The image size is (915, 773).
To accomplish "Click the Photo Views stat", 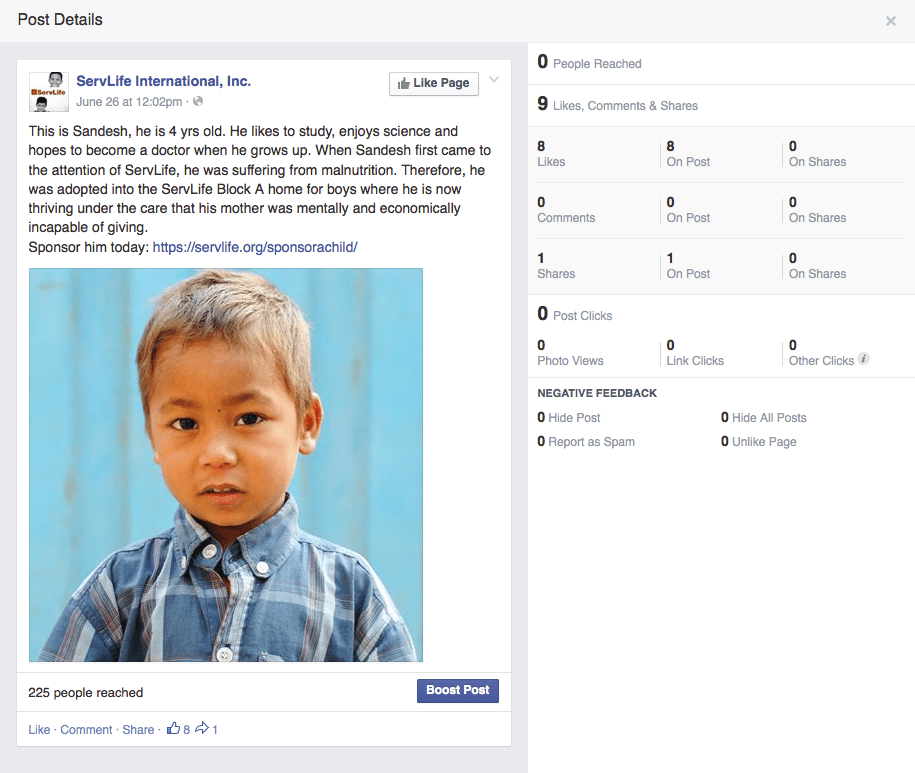I will (570, 360).
